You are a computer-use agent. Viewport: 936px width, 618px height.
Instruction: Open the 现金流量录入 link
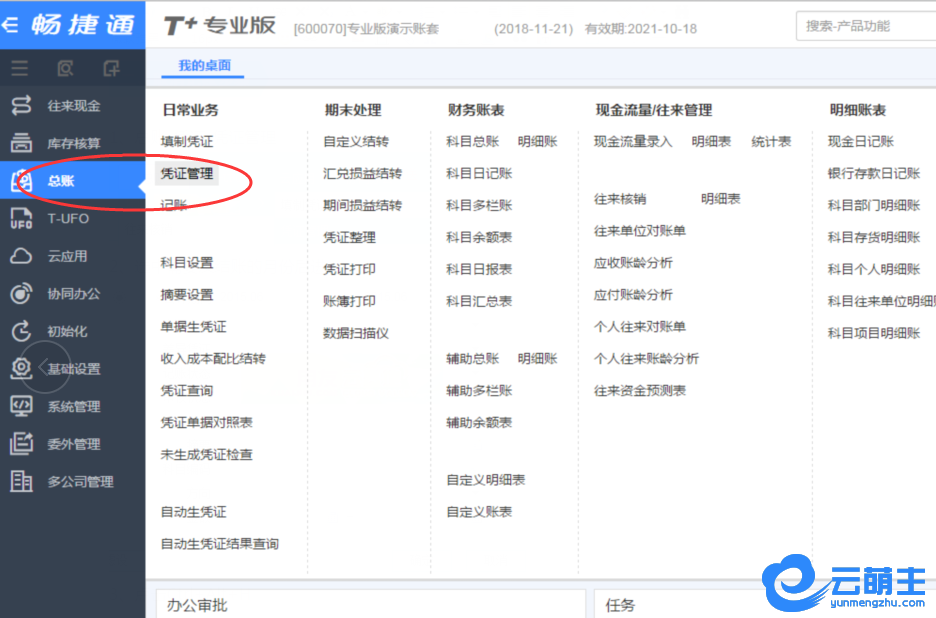coord(633,142)
